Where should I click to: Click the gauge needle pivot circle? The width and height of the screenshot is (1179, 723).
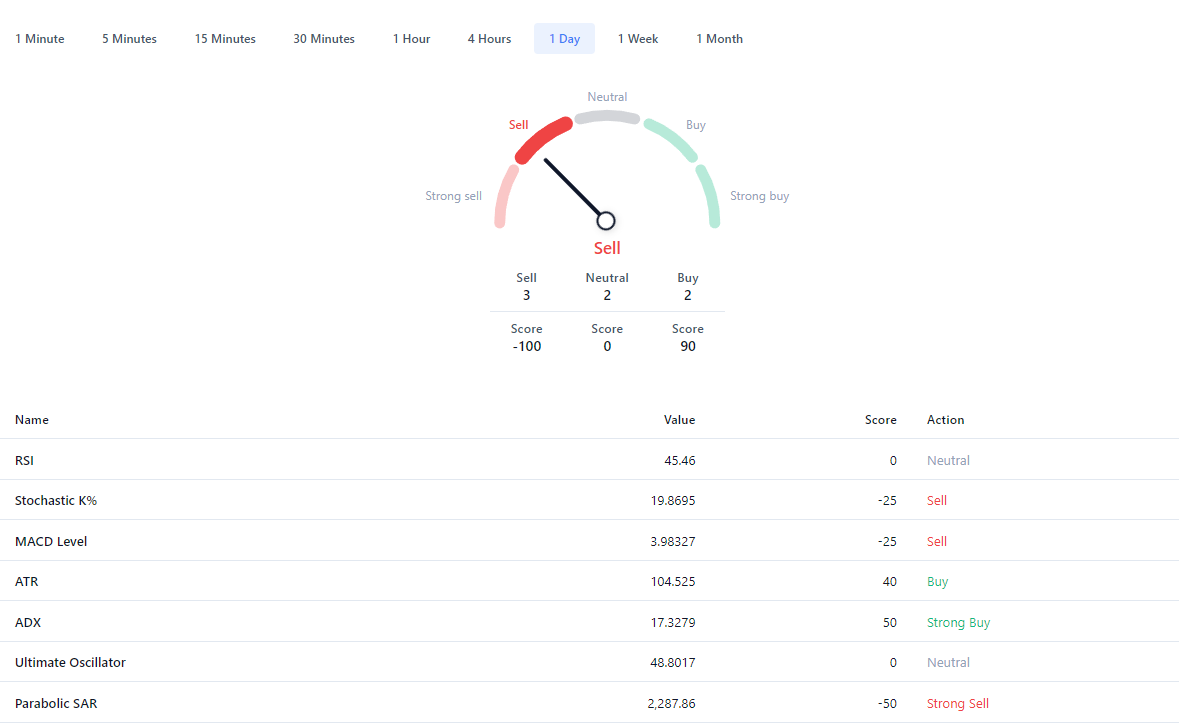[x=606, y=221]
